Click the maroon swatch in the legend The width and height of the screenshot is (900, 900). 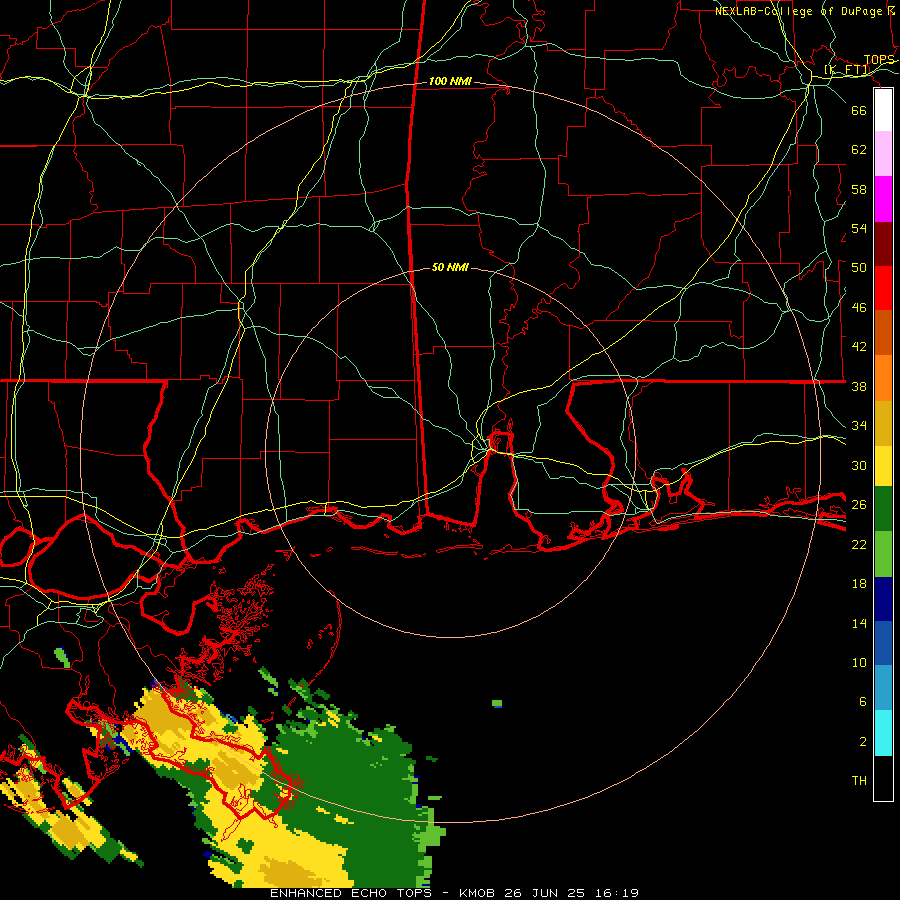point(883,244)
